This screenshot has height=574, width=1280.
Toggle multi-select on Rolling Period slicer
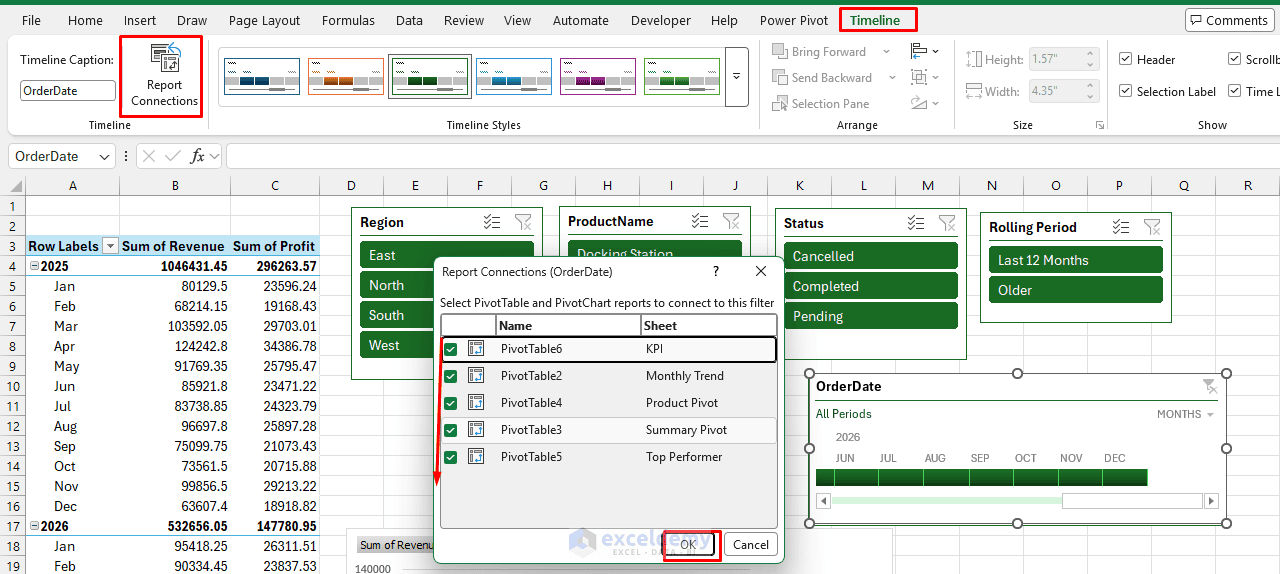click(1121, 227)
